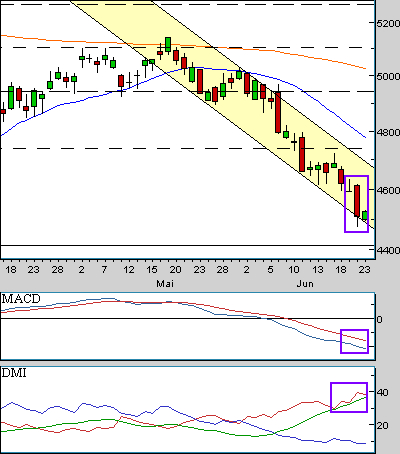Click the MACD panel label
Viewport: 400px width, 454px height.
(x=21, y=298)
